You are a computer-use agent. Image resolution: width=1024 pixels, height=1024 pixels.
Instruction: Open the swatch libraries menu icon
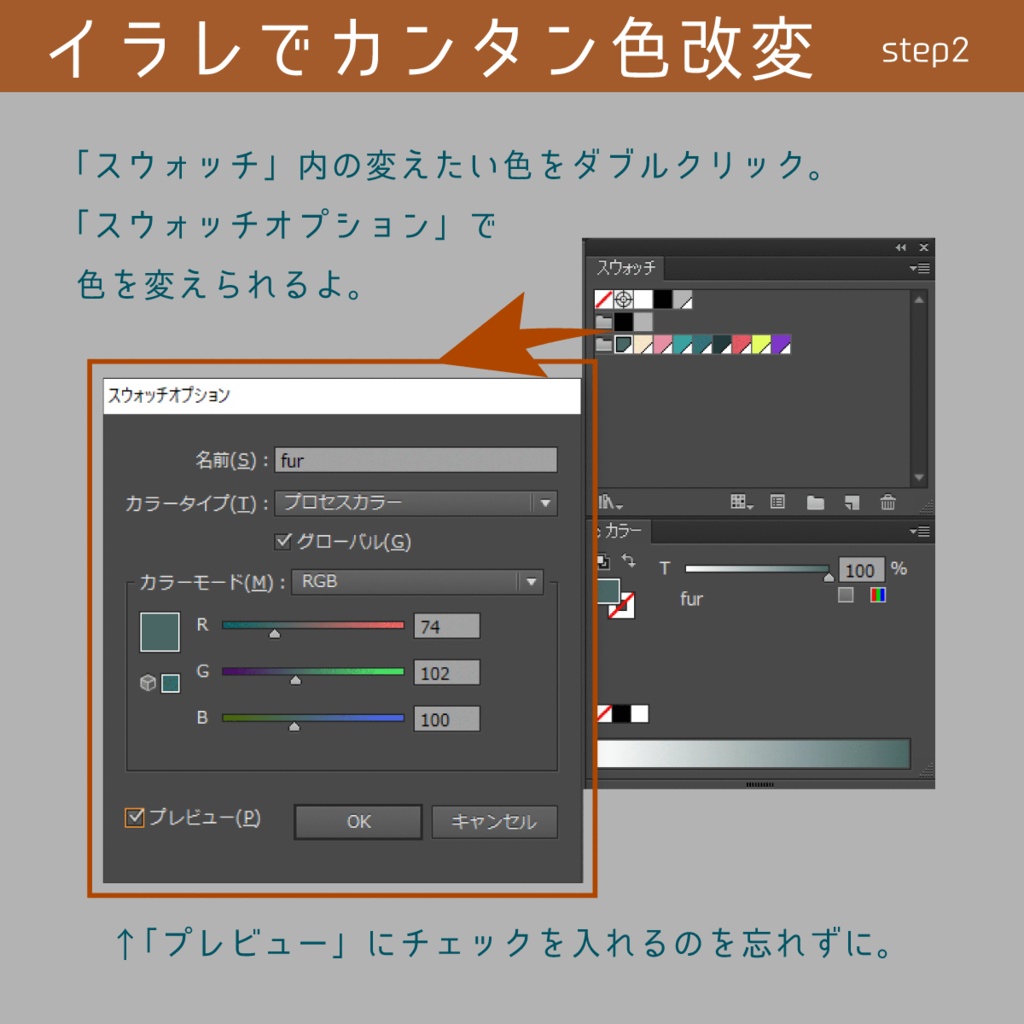(x=607, y=502)
